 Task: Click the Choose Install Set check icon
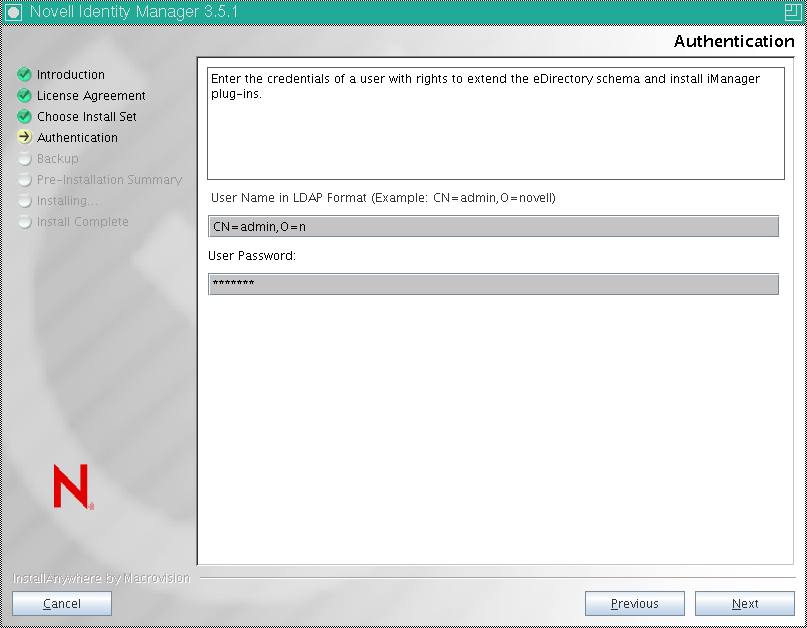(23, 116)
